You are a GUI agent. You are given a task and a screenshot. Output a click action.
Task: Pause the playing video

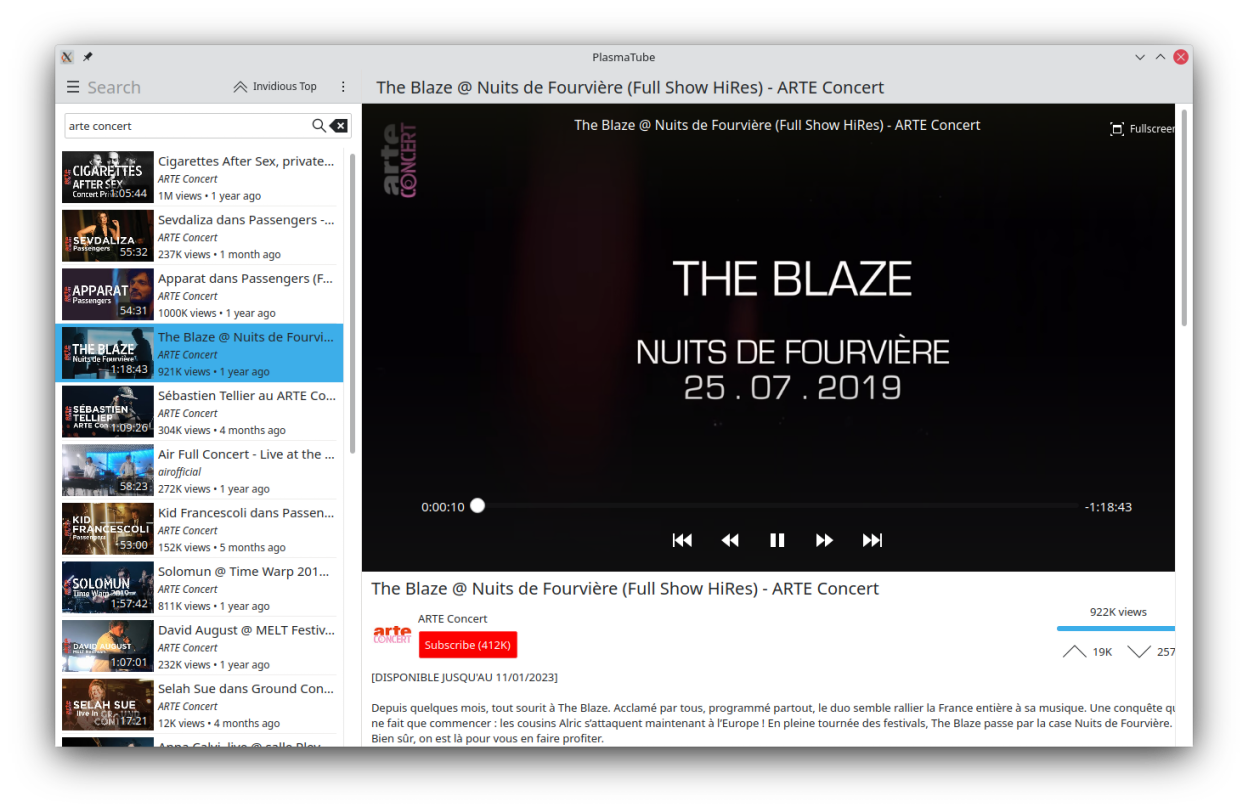[777, 540]
